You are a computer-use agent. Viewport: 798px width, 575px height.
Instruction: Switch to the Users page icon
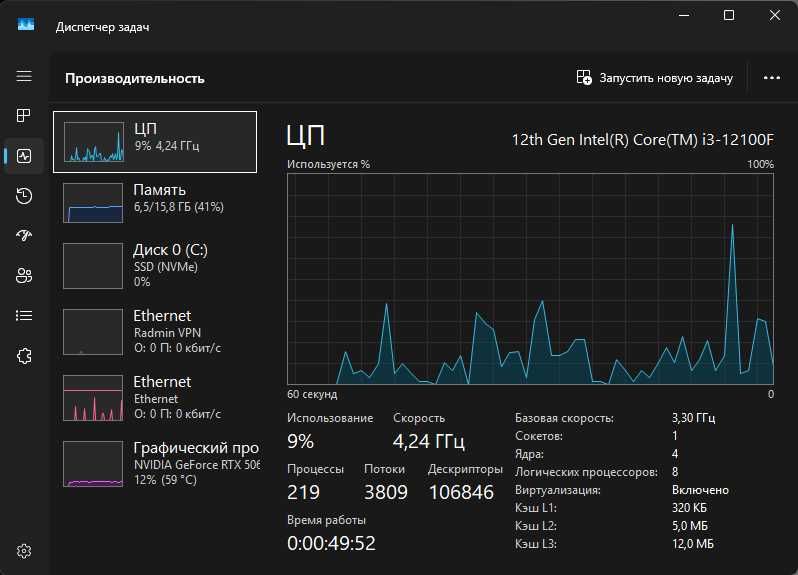(x=24, y=276)
